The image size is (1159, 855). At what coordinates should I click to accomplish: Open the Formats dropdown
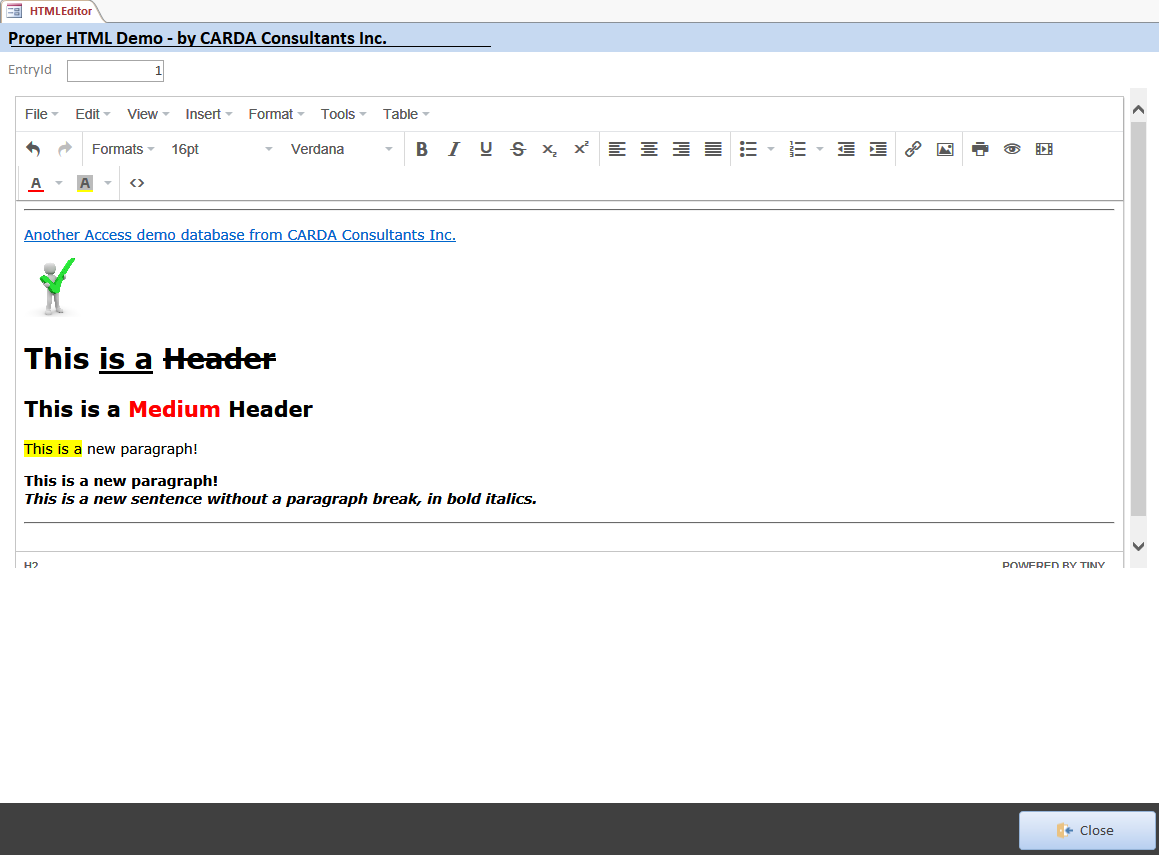click(x=123, y=149)
